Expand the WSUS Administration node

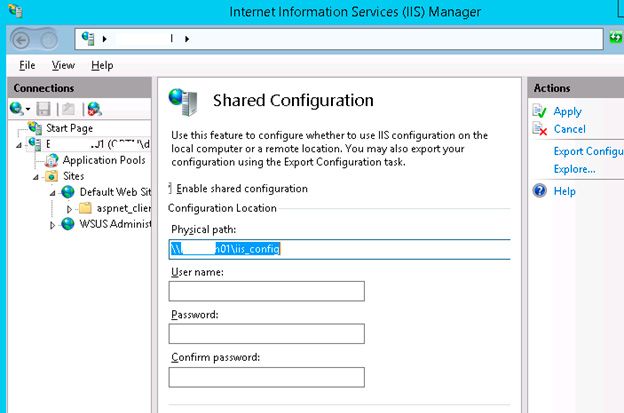point(52,225)
